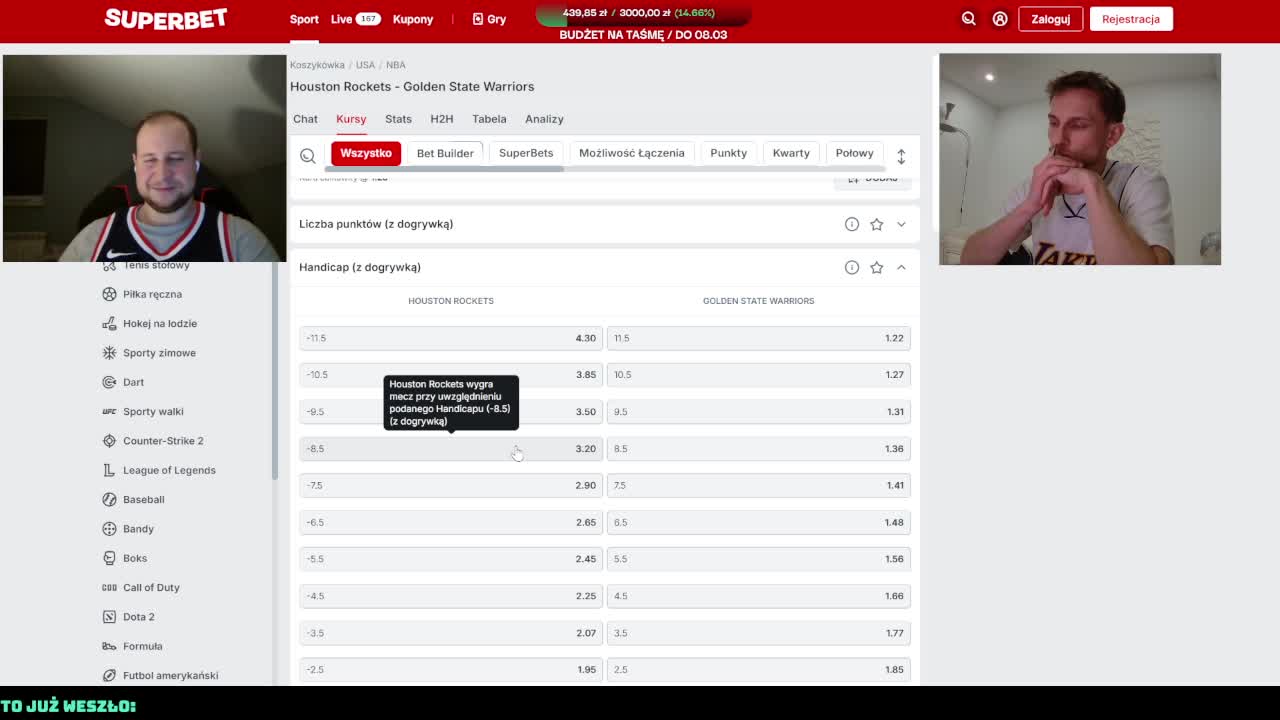This screenshot has height=720, width=1280.
Task: Select Połowy filter
Action: pyautogui.click(x=855, y=153)
